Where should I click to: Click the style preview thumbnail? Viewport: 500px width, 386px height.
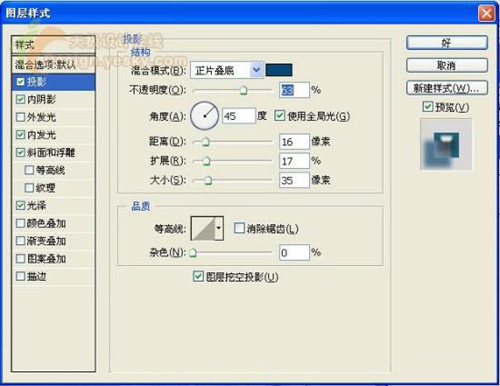click(446, 145)
